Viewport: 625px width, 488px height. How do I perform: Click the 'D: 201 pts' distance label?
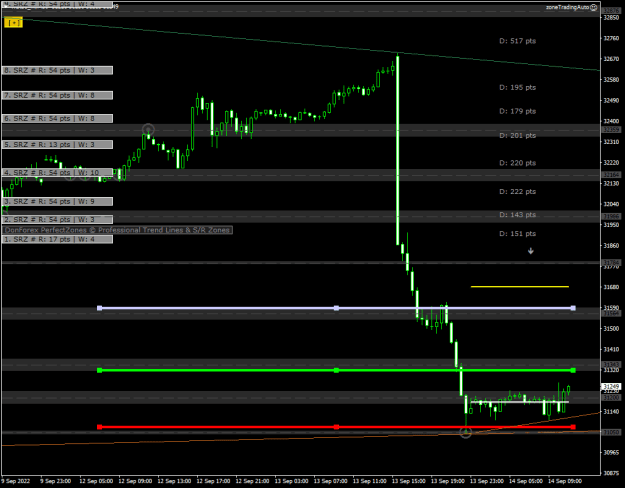click(x=517, y=136)
